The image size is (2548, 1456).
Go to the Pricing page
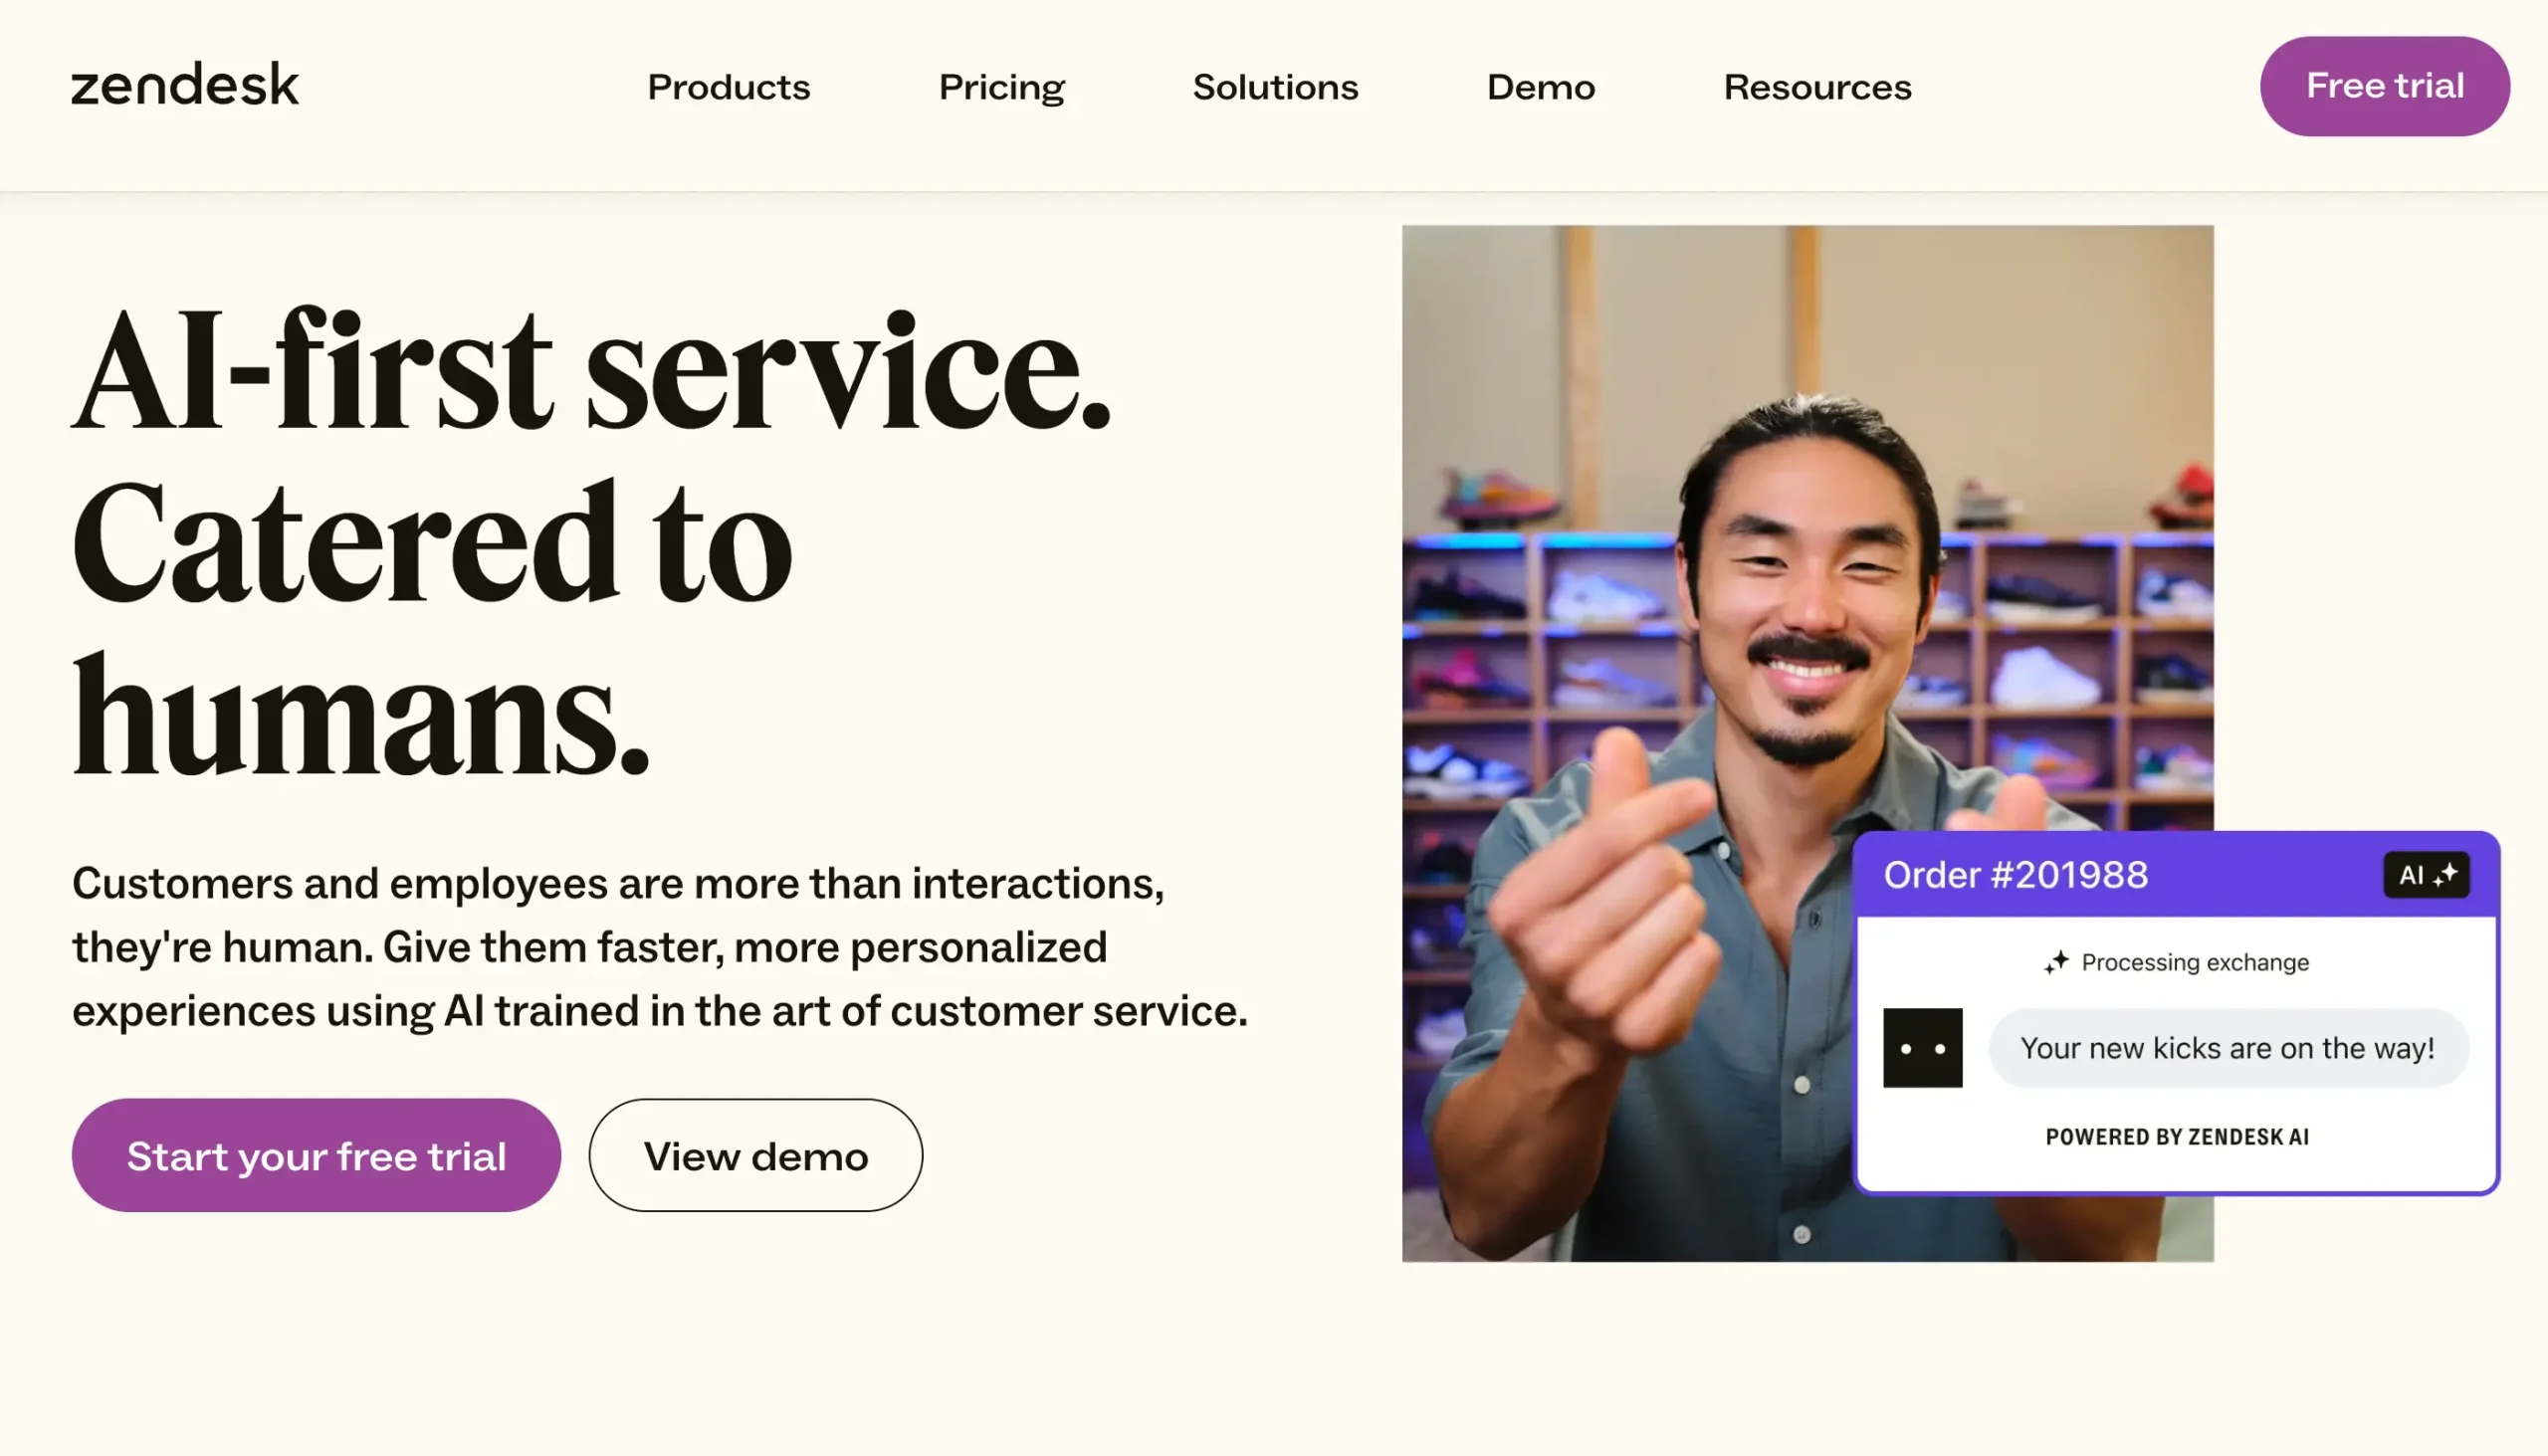1001,87
